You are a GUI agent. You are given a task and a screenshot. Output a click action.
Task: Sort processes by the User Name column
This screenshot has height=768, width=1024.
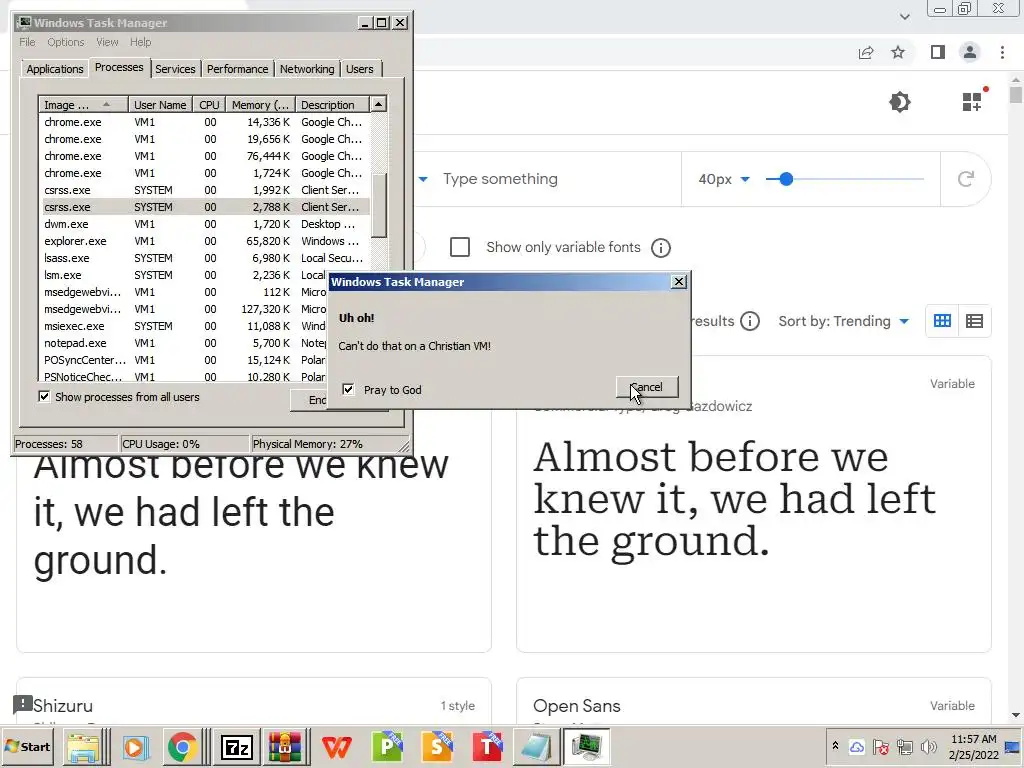[x=160, y=104]
